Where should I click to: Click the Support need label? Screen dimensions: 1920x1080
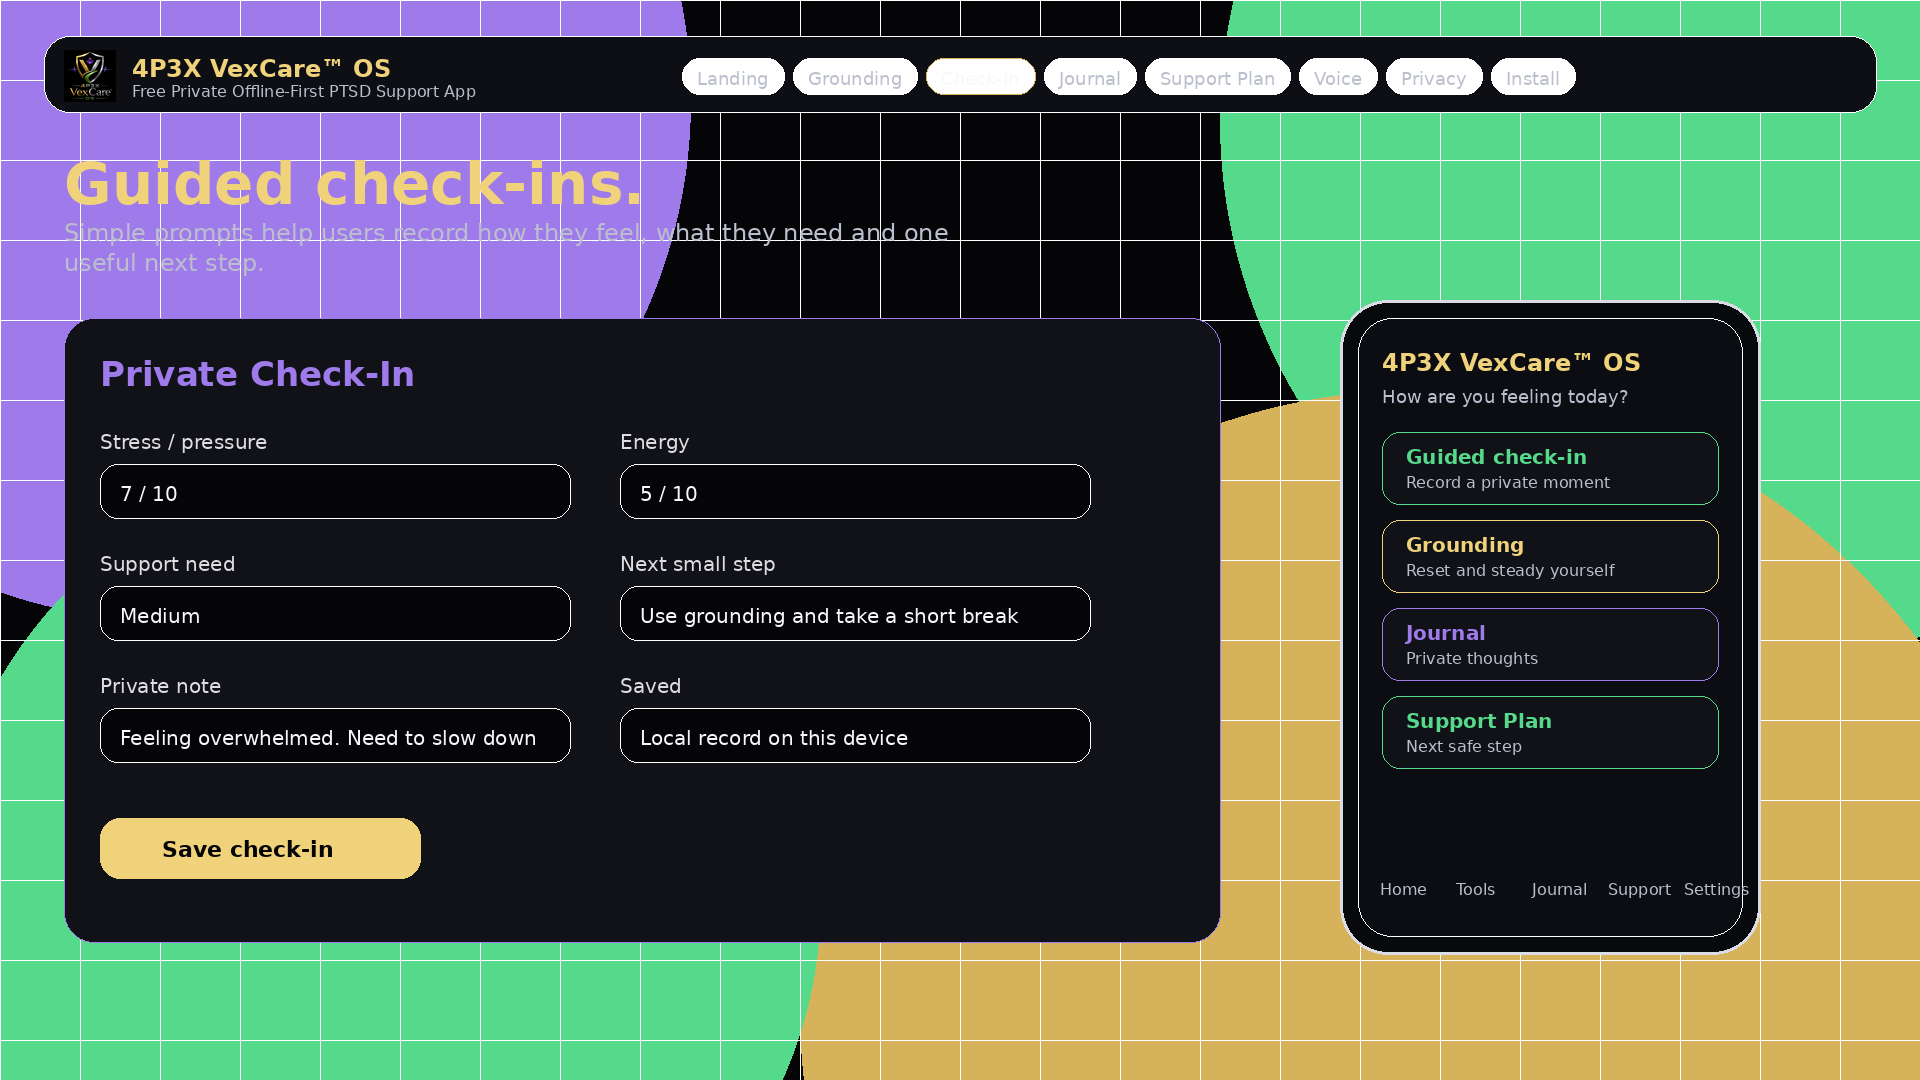pyautogui.click(x=167, y=564)
